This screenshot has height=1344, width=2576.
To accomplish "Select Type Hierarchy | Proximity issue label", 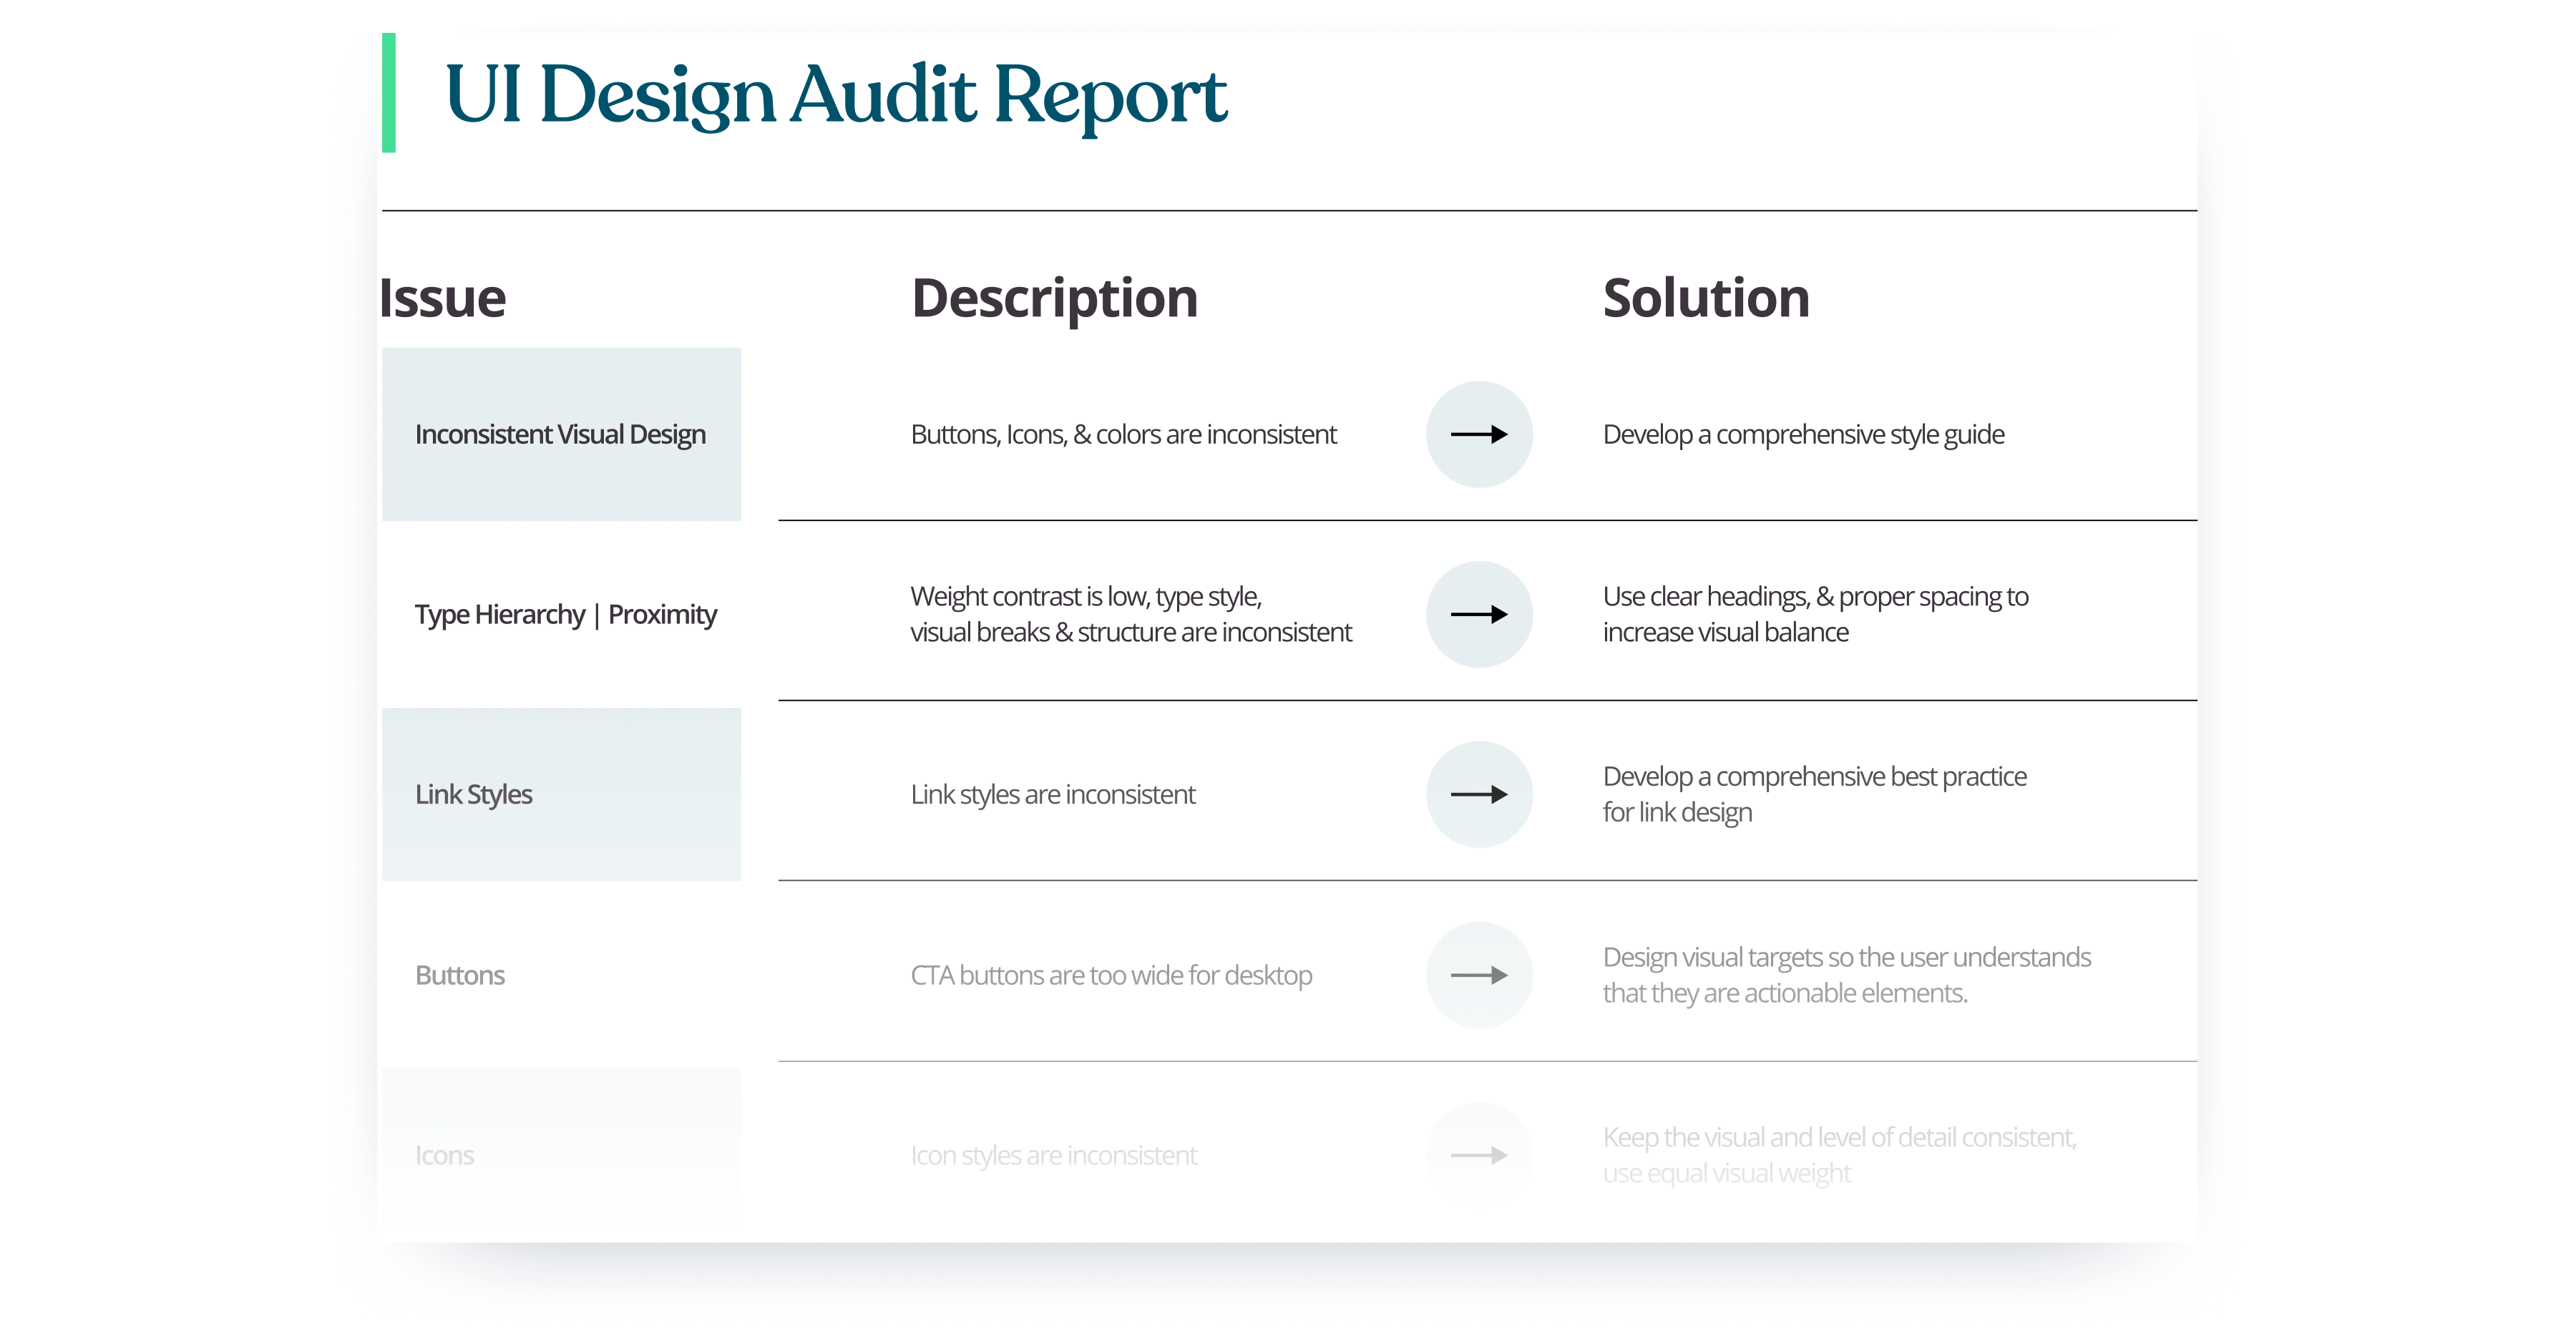I will pos(565,614).
